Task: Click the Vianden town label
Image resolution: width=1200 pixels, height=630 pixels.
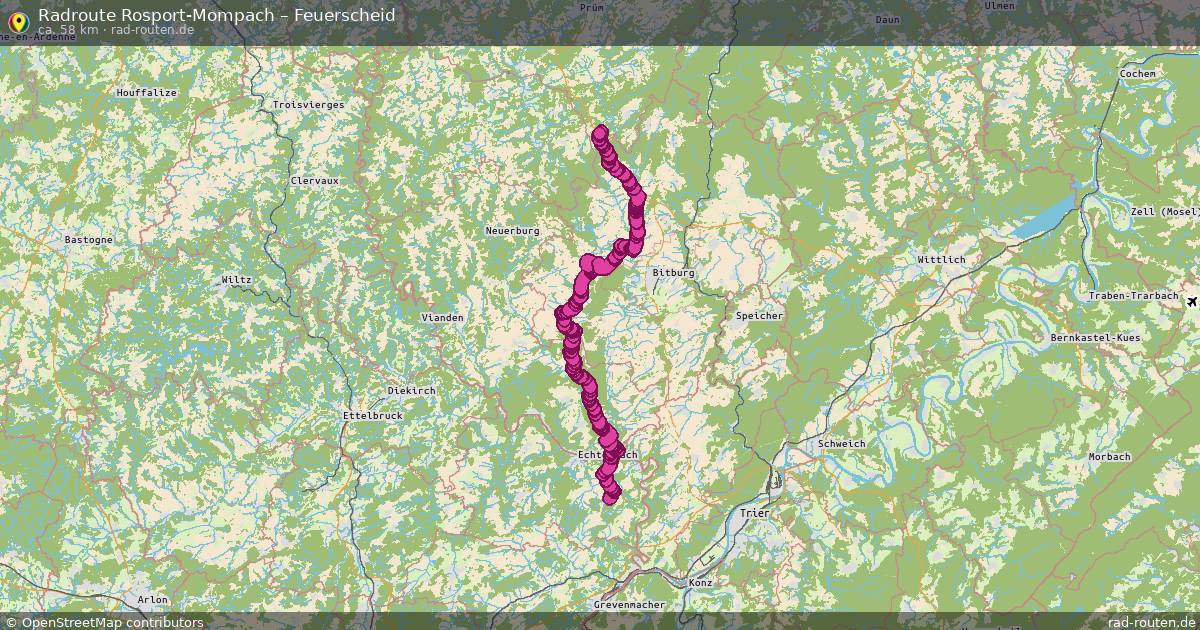Action: point(443,318)
